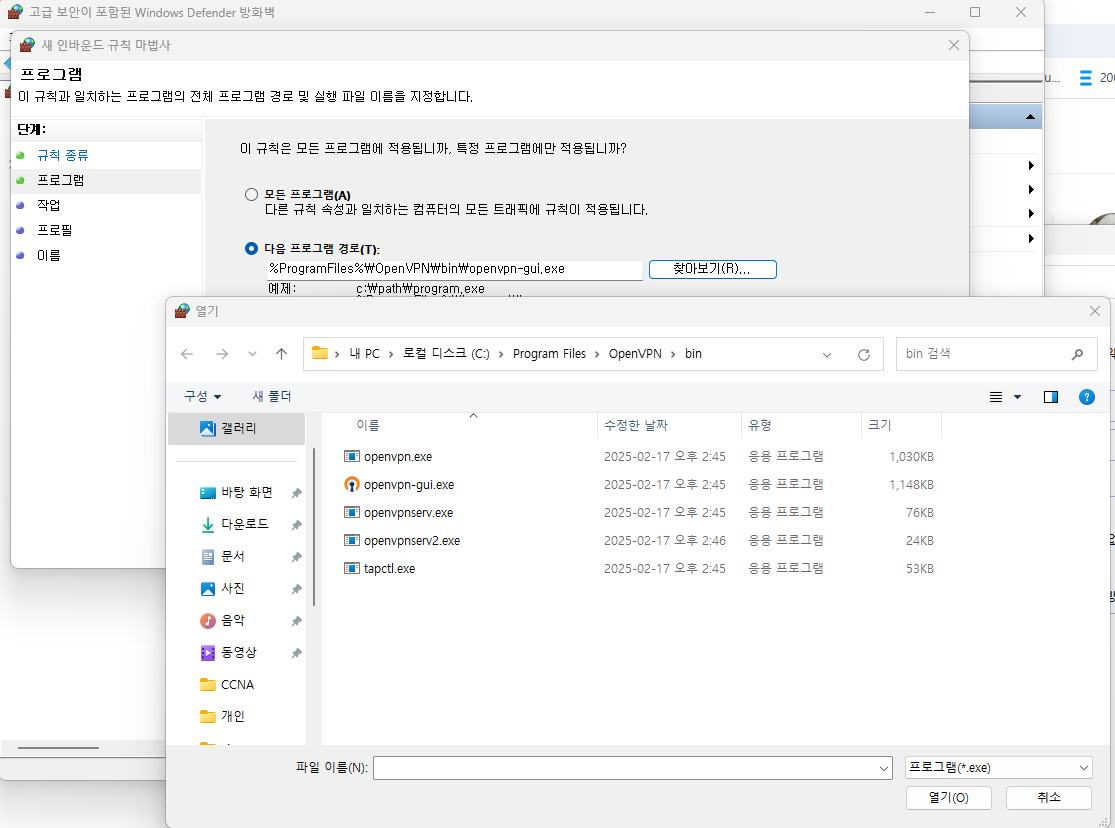This screenshot has width=1115, height=828.
Task: Open 문서 folder in navigation pane
Action: 232,556
